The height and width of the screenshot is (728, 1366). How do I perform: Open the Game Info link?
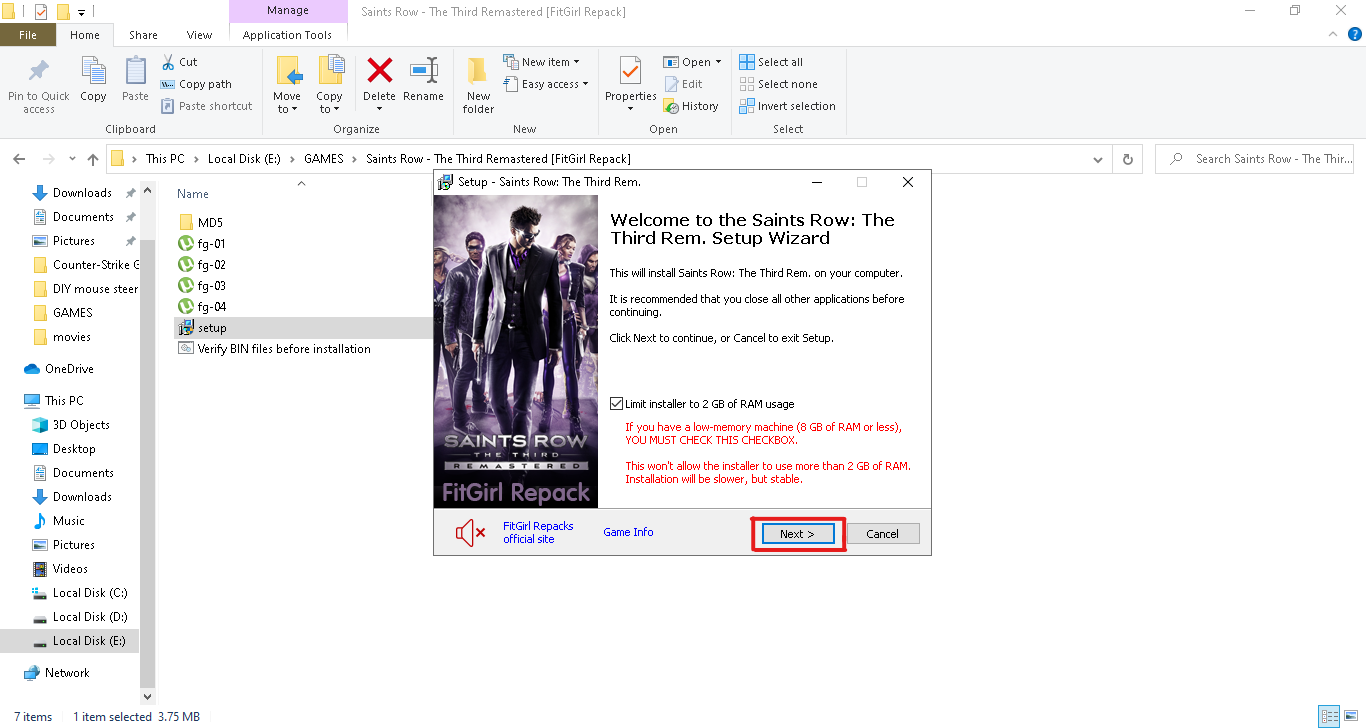click(x=628, y=532)
